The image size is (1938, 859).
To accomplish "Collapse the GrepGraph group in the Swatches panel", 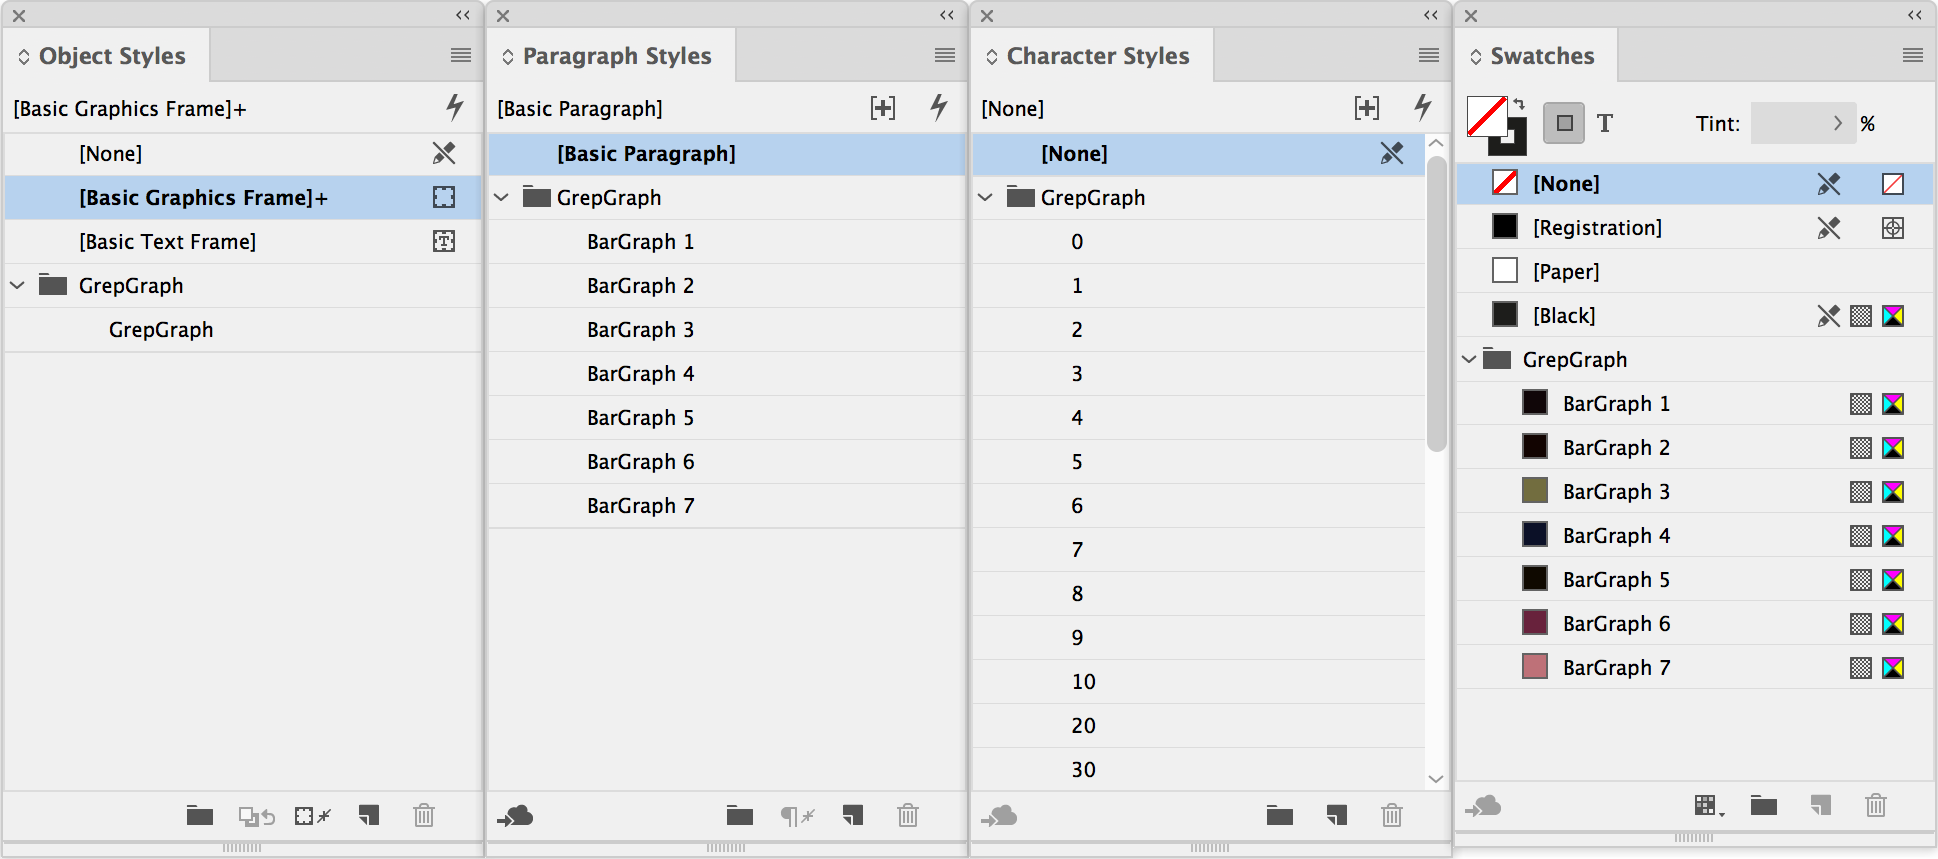I will coord(1469,360).
